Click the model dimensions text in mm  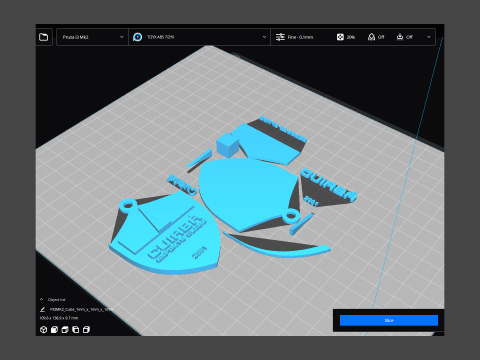[59, 318]
